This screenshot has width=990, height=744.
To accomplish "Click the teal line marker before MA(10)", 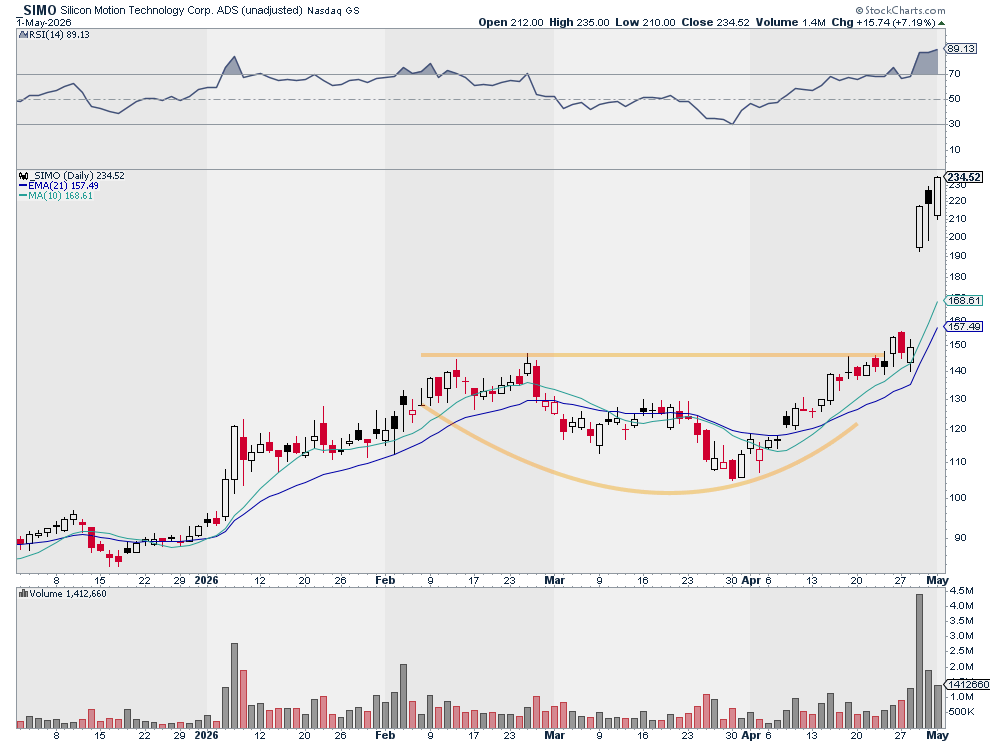I will point(23,196).
